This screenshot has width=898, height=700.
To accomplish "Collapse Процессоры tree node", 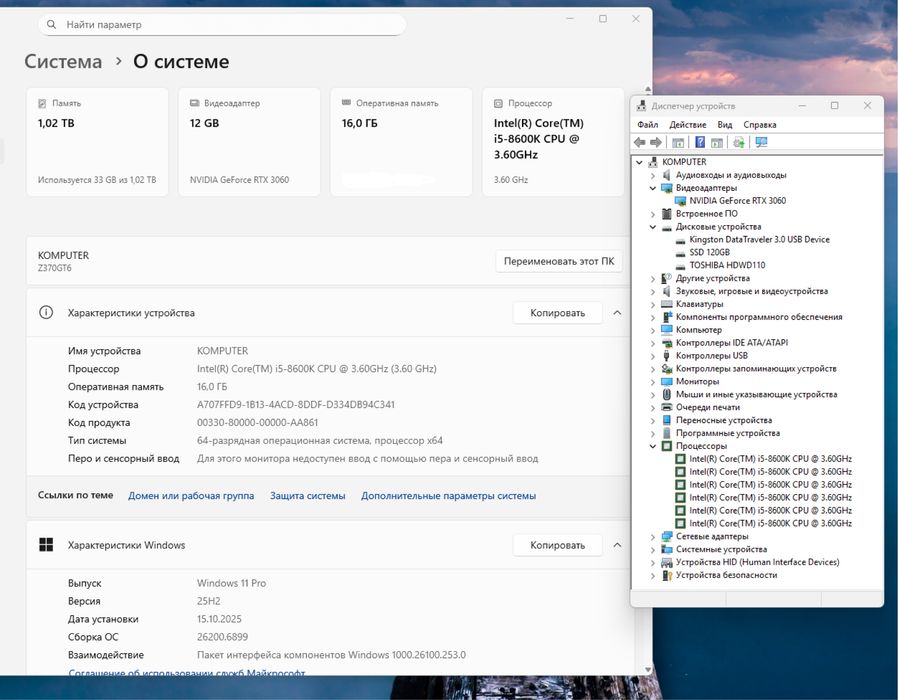I will 653,446.
